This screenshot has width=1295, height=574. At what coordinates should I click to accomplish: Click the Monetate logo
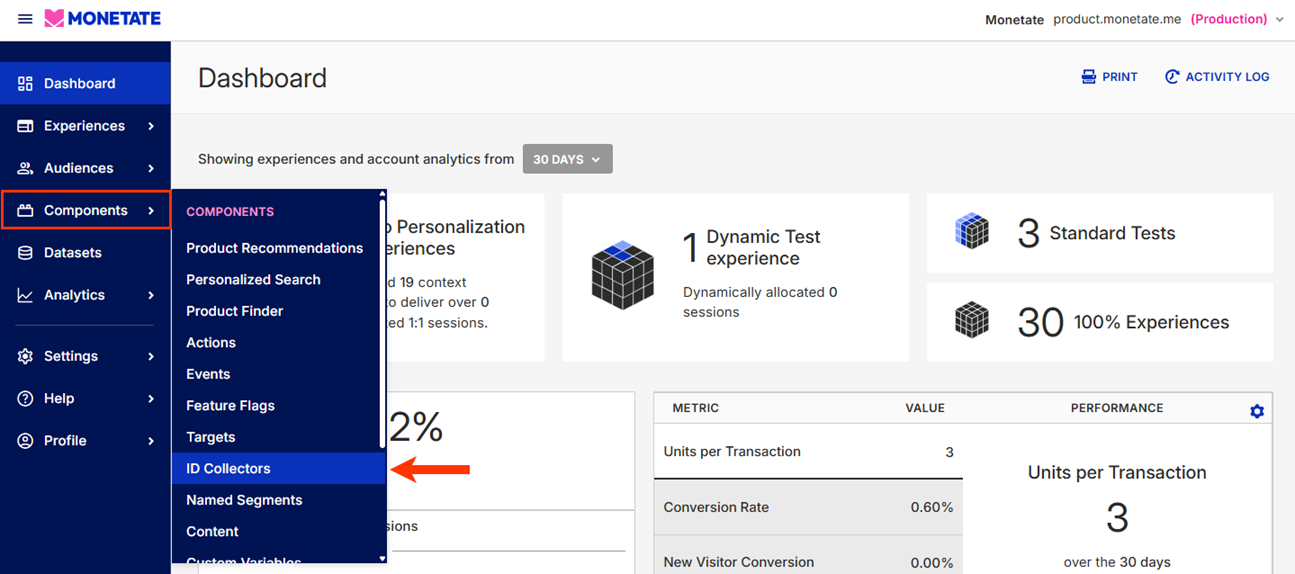click(102, 19)
